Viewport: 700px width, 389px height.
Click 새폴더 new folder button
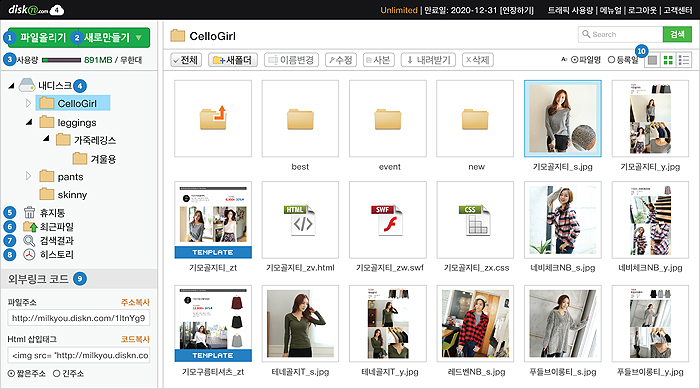pos(233,60)
